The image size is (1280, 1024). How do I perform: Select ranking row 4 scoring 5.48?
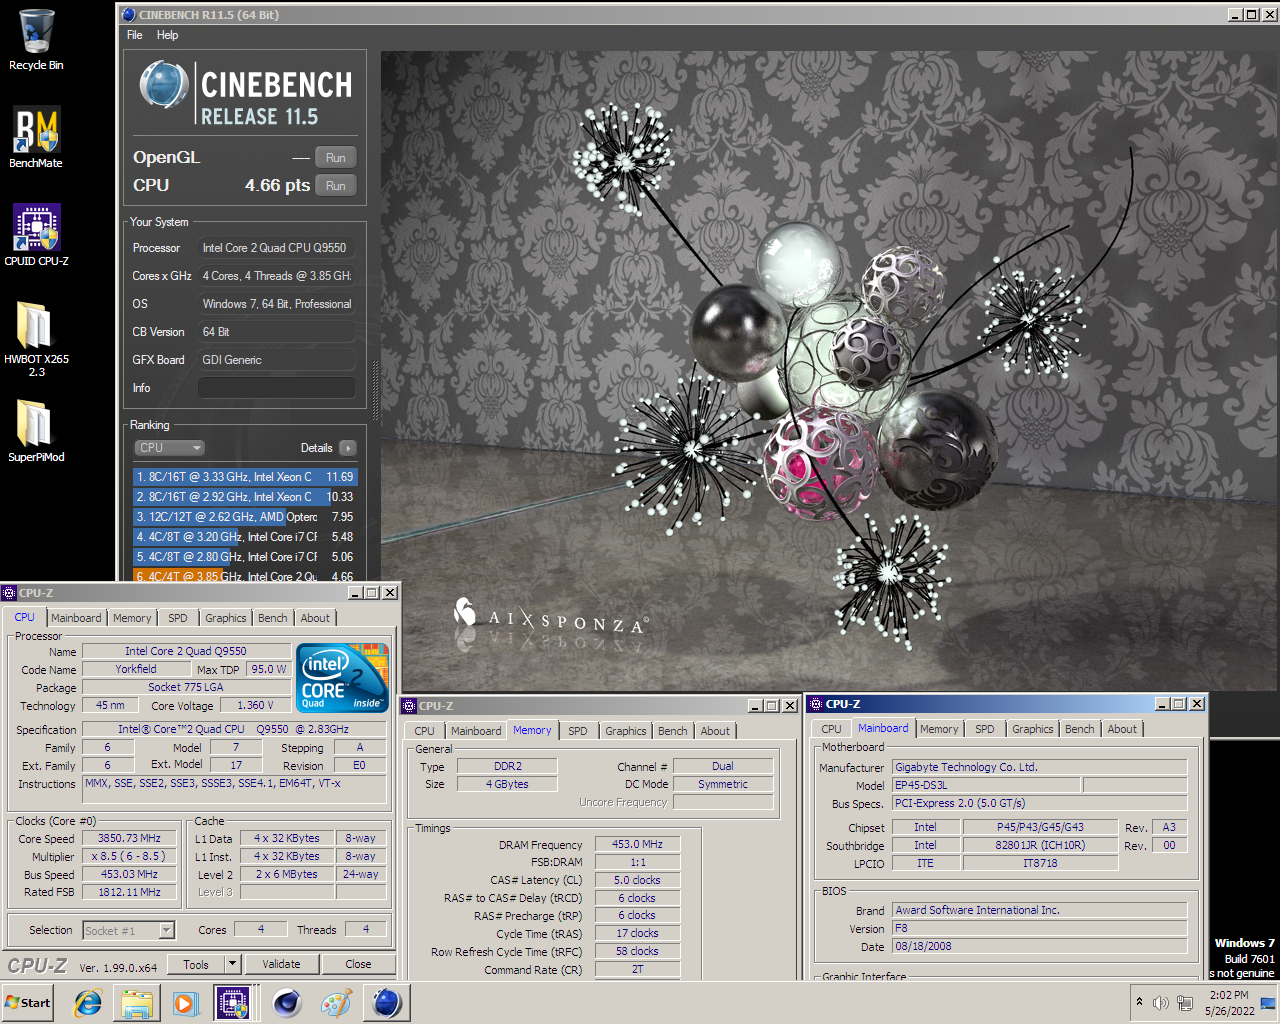[x=245, y=537]
